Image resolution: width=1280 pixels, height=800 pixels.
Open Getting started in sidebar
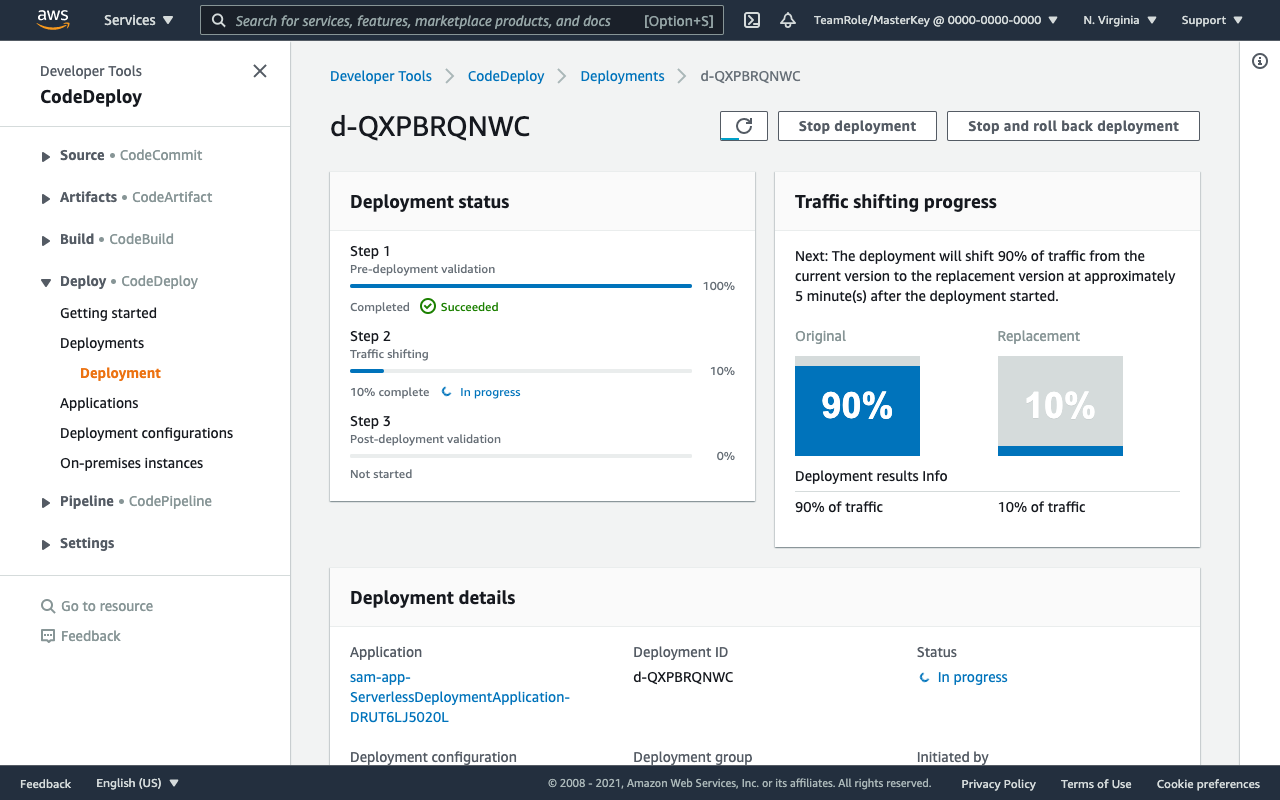click(108, 313)
